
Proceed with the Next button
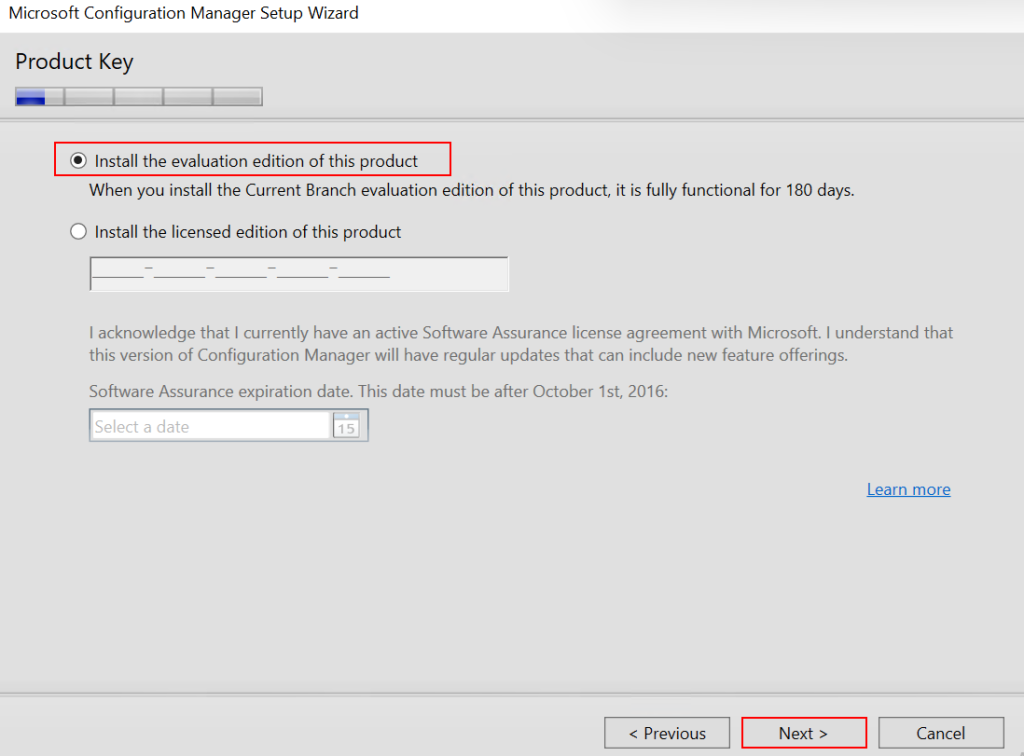(803, 733)
